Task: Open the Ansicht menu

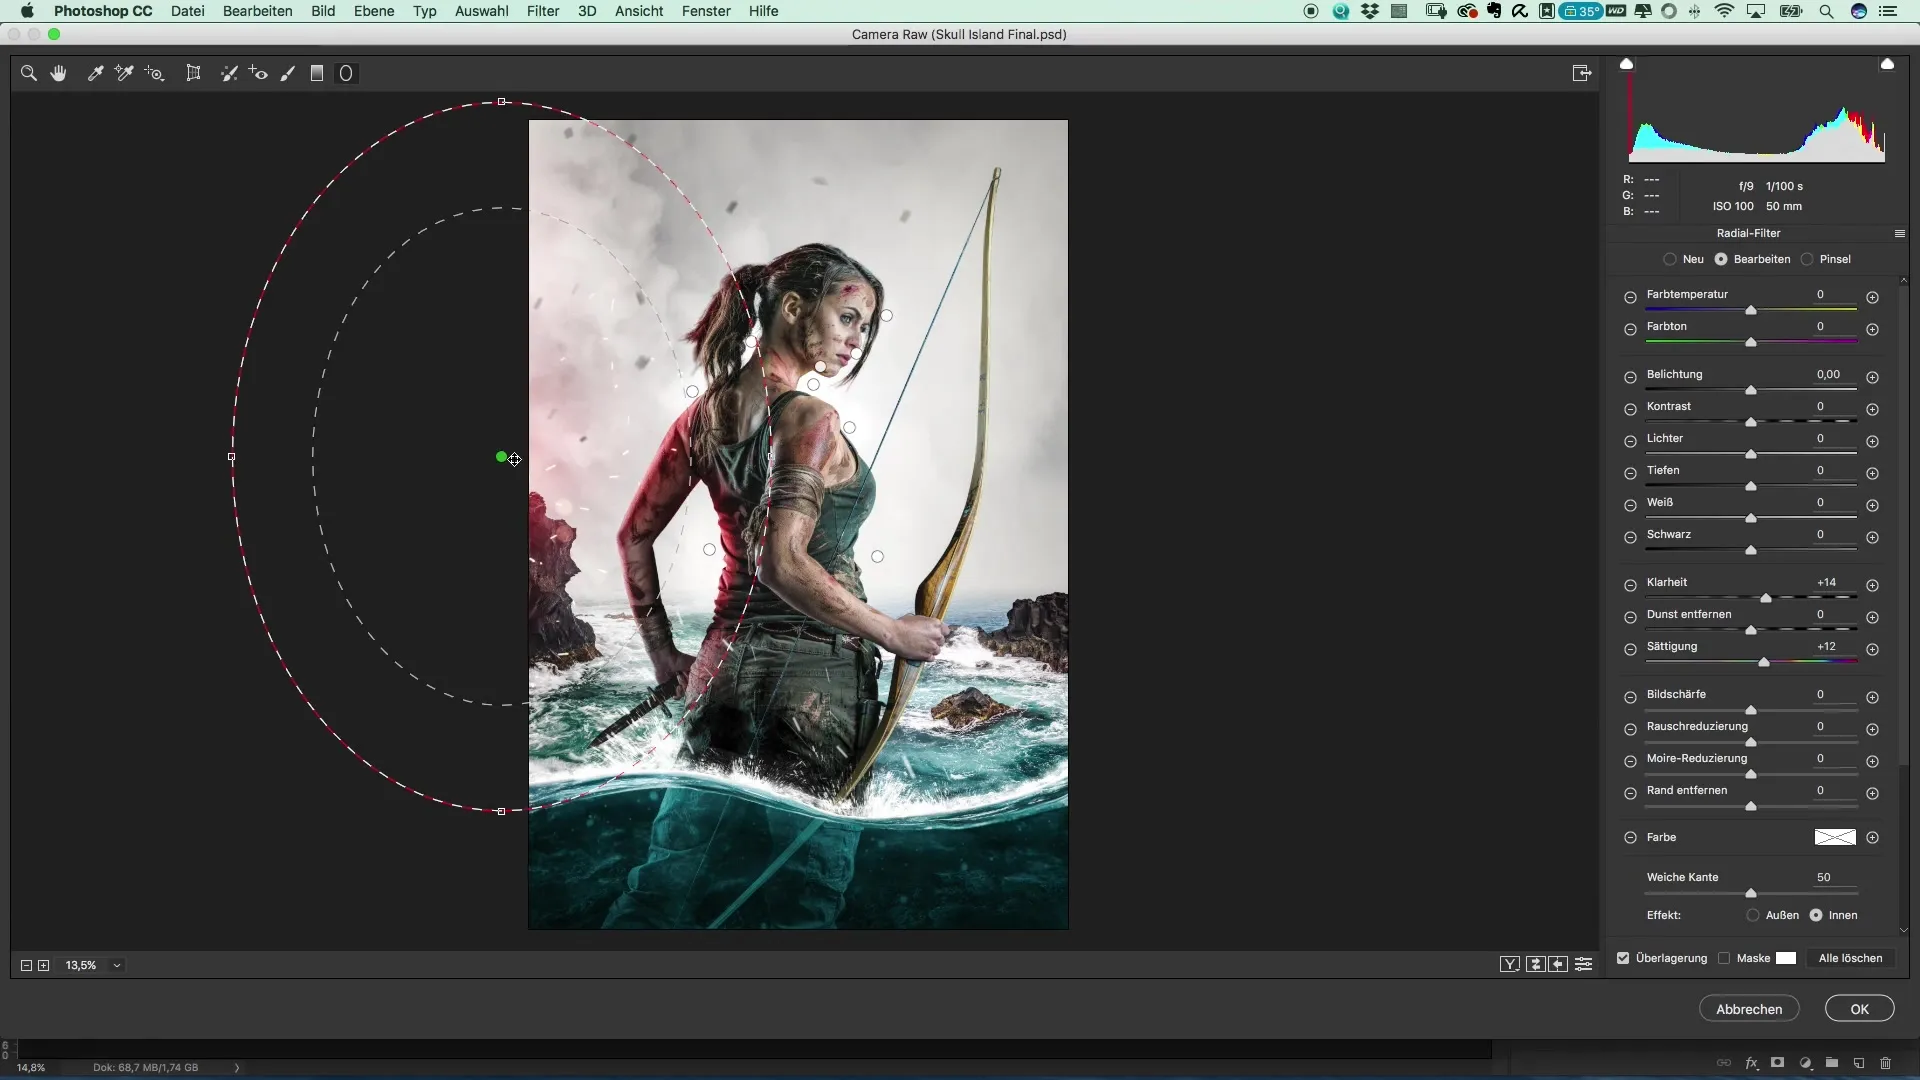Action: [639, 11]
